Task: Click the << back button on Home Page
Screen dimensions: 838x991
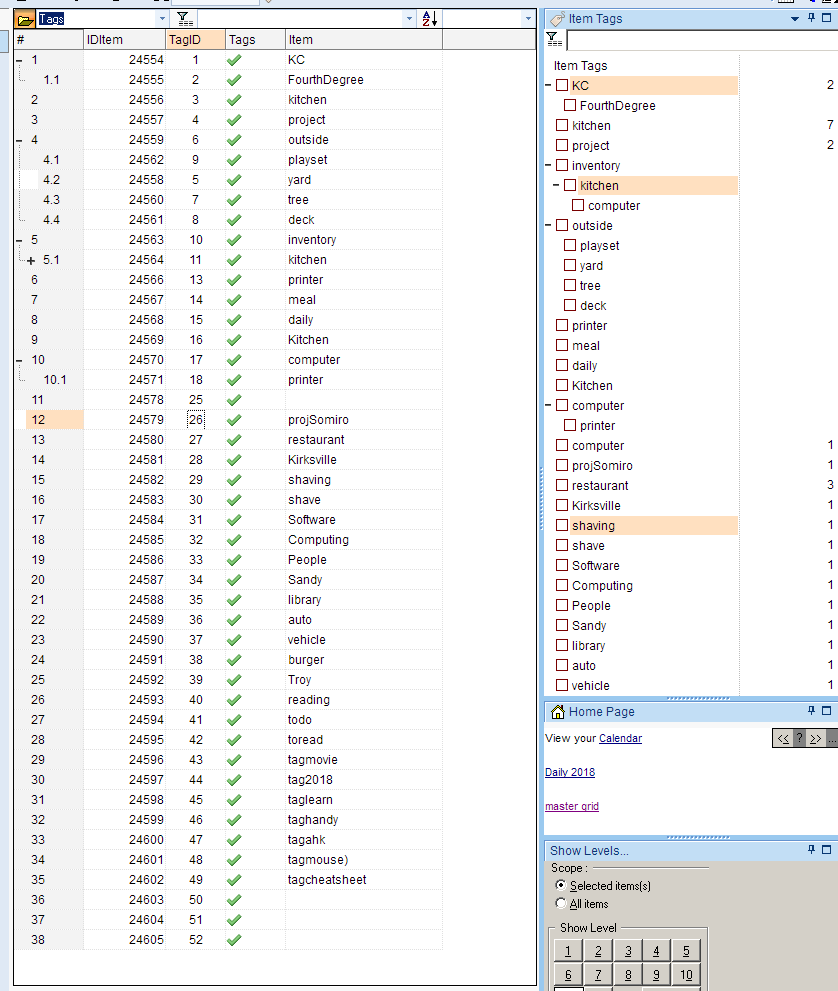Action: click(x=783, y=738)
